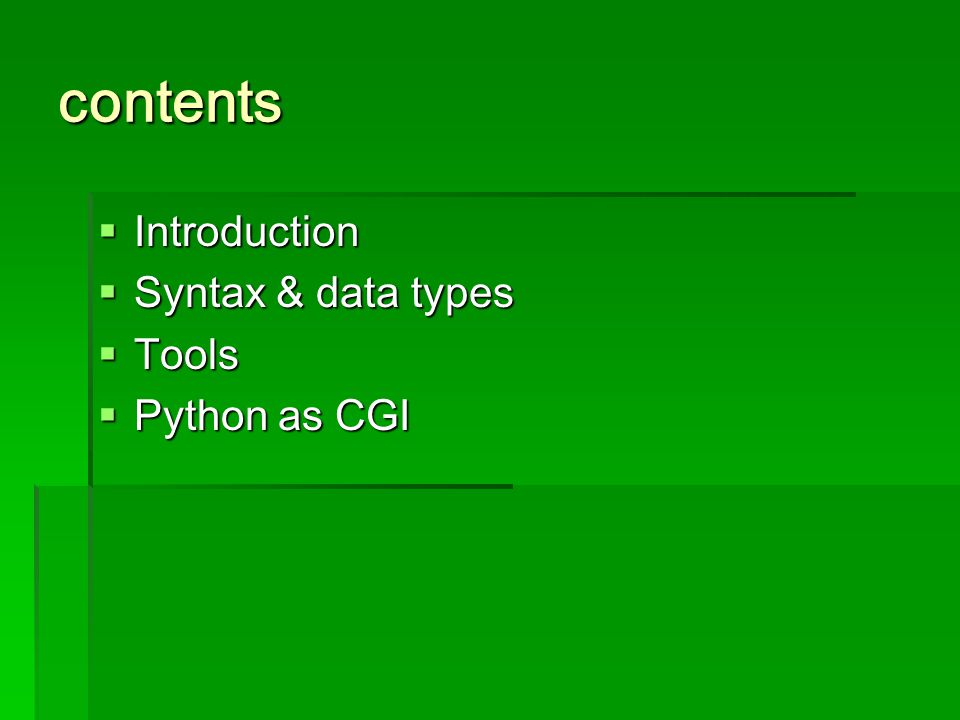Select the Tools list item text

pyautogui.click(x=187, y=354)
